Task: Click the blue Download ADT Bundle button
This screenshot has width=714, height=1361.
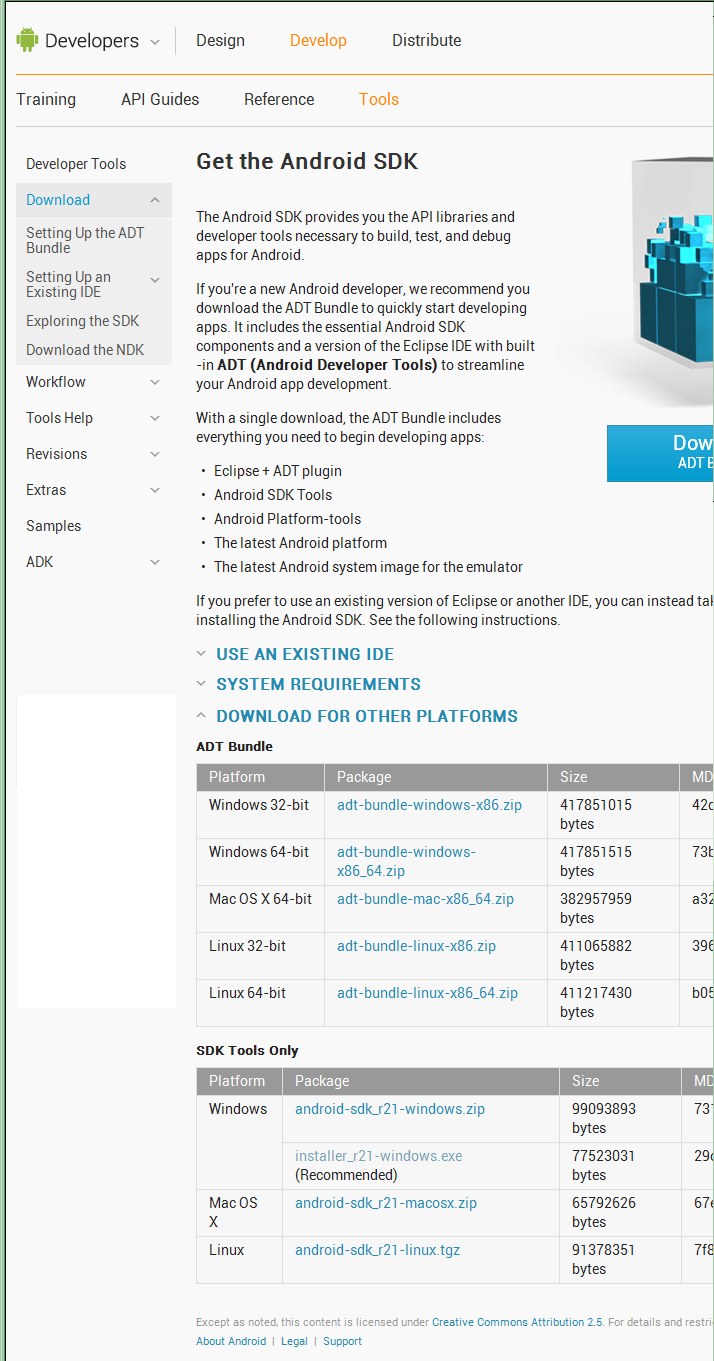Action: [x=660, y=453]
